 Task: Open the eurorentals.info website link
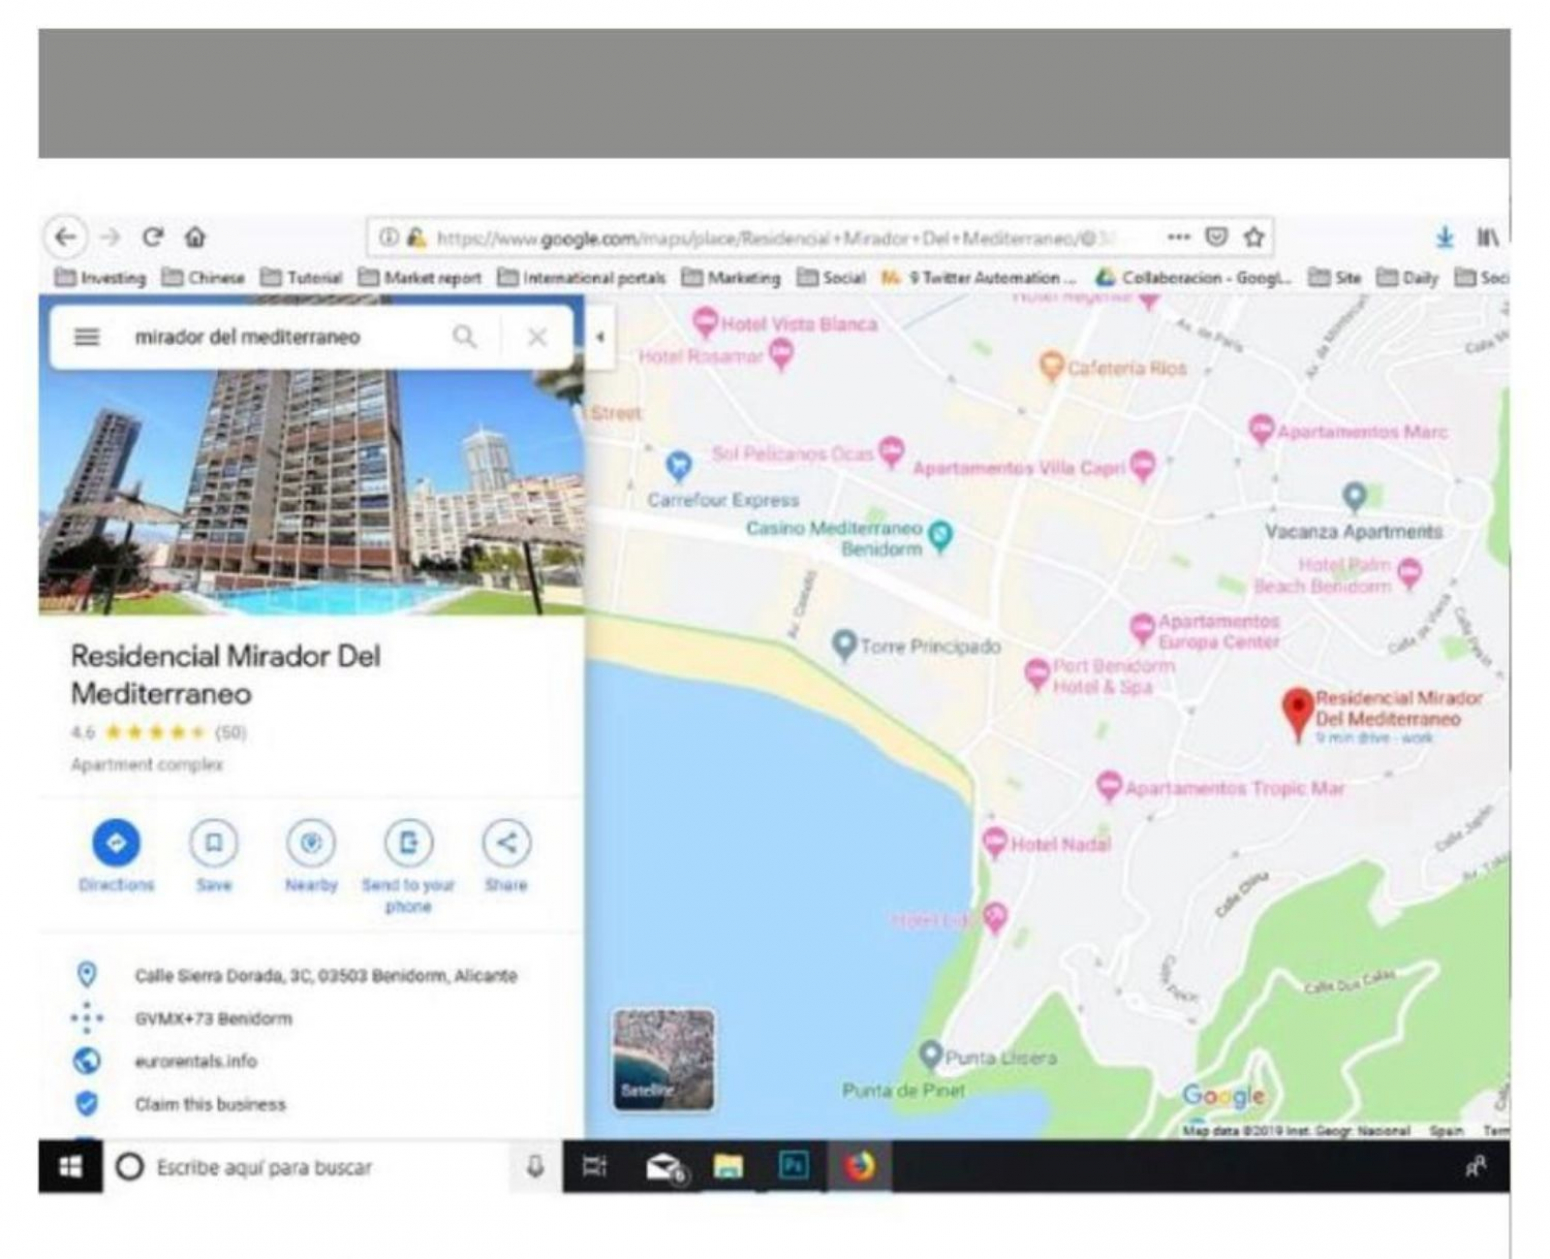coord(196,1061)
